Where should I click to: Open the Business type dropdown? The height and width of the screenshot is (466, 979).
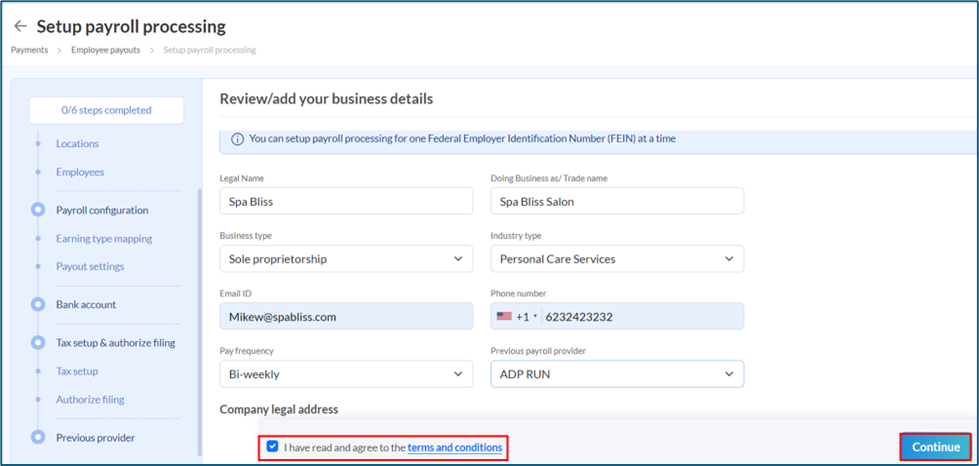point(347,259)
